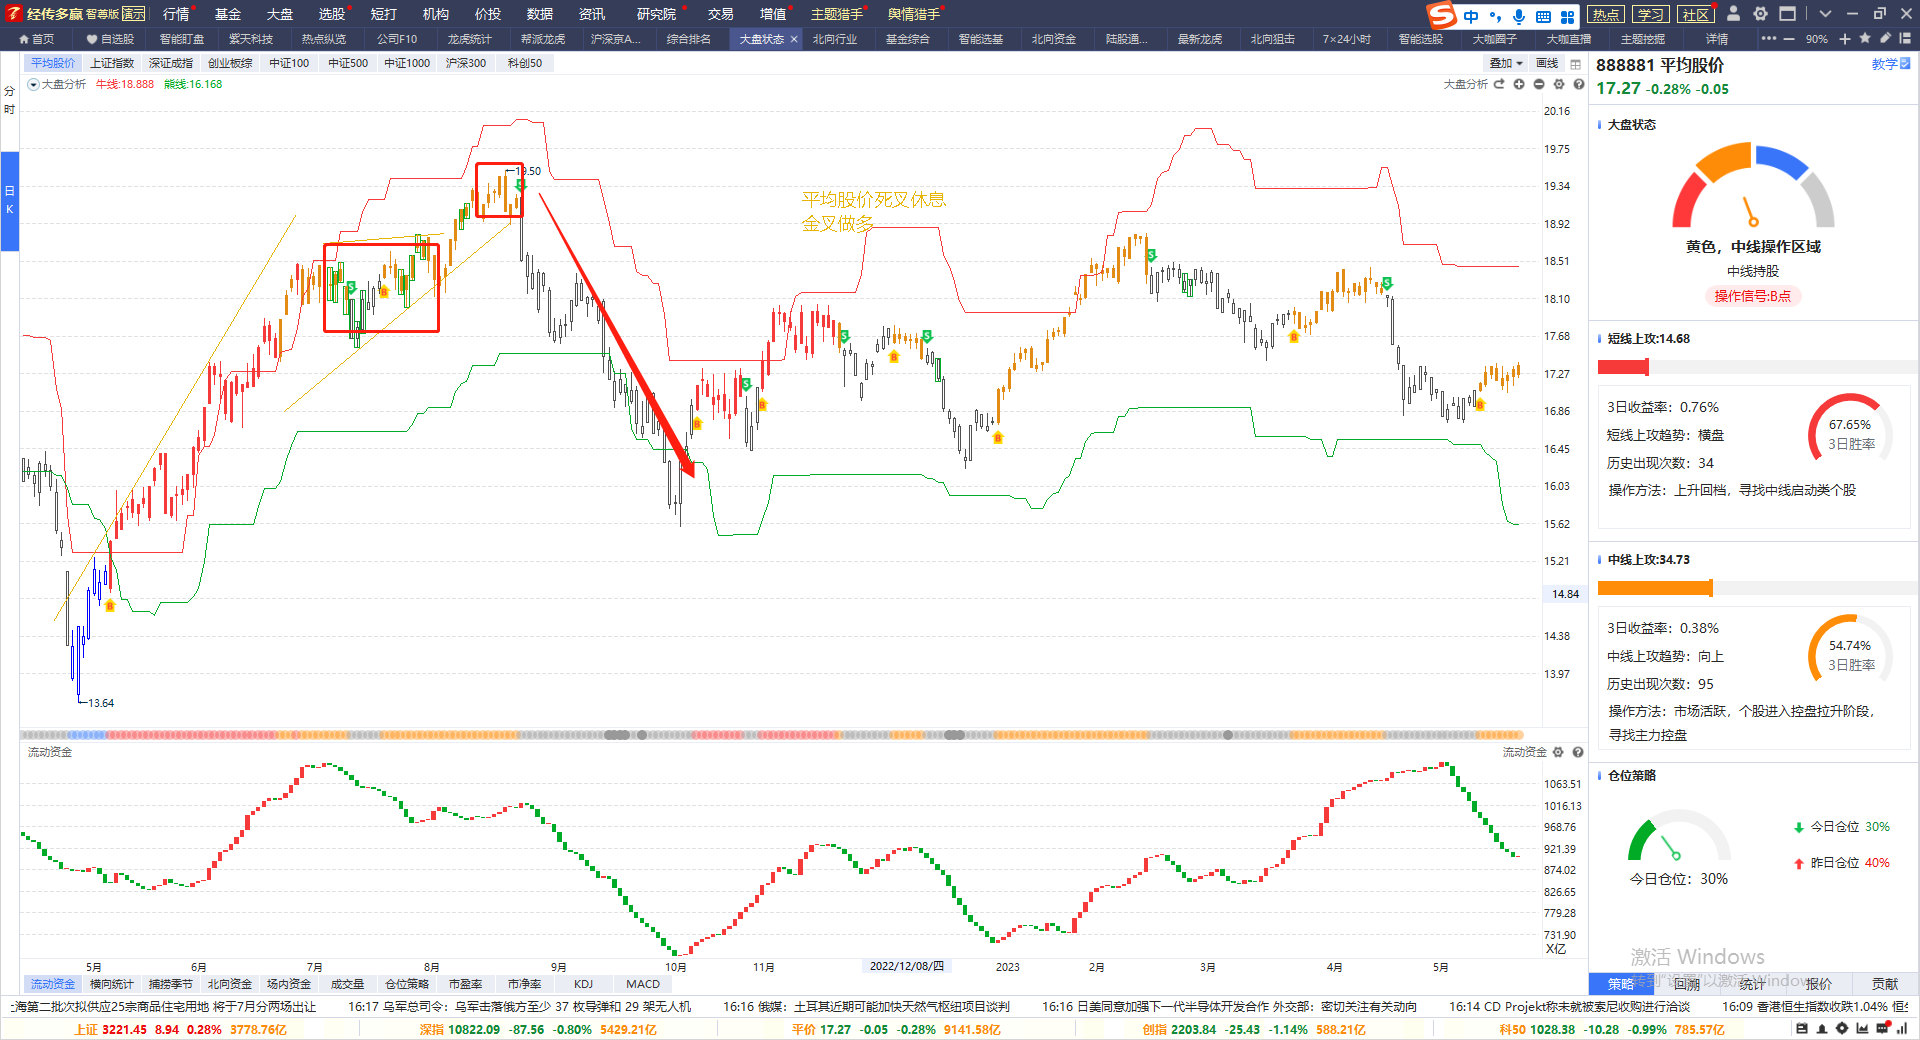
Task: Open 流动资金 panel settings gear icon
Action: pos(1558,752)
